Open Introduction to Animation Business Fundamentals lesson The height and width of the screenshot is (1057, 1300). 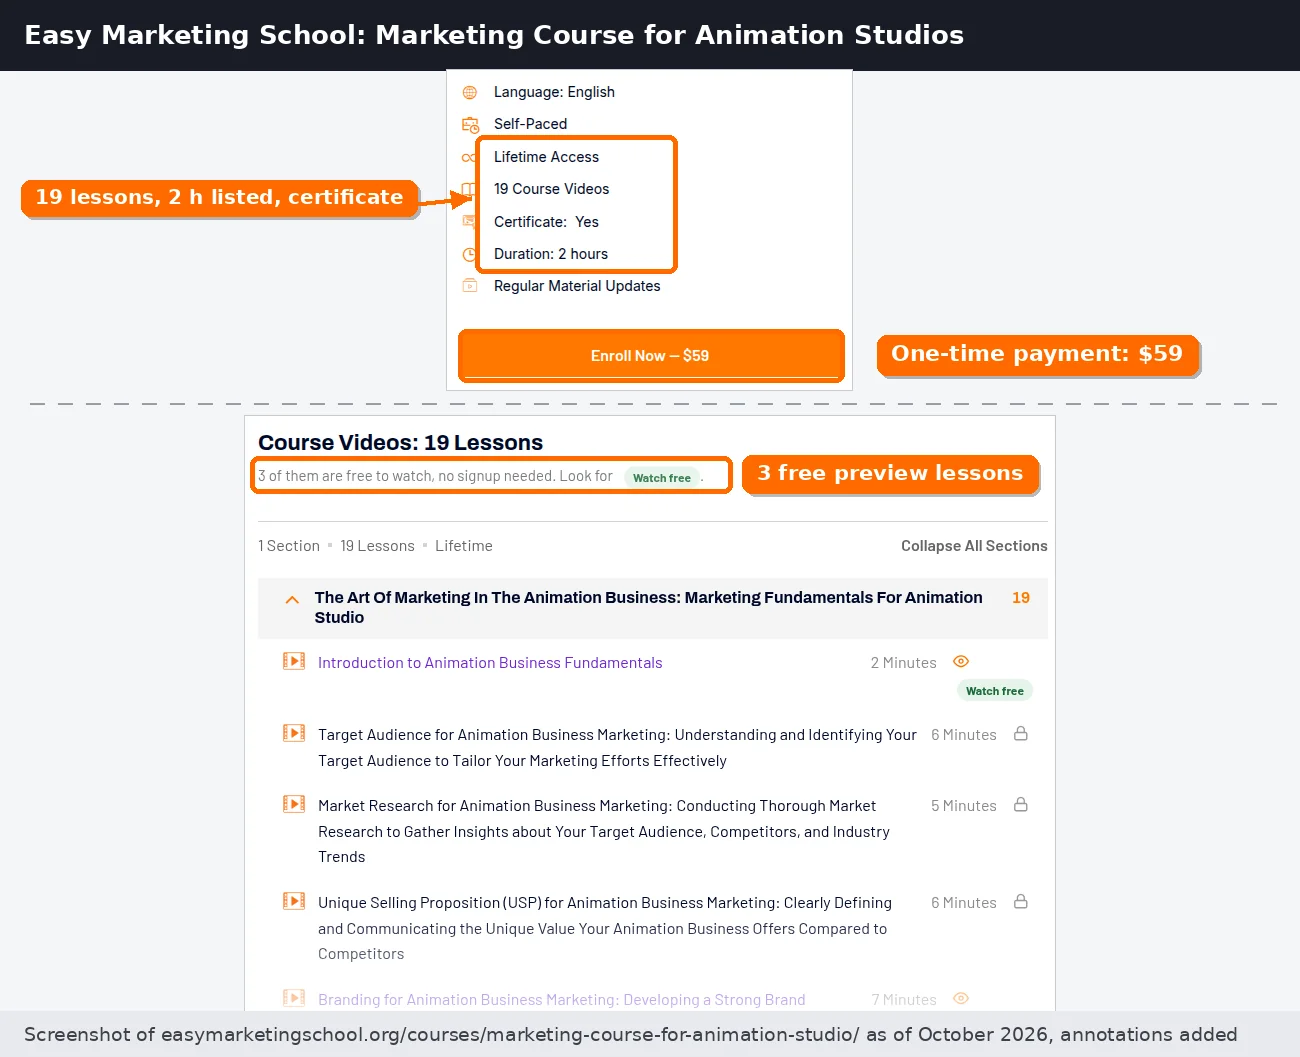490,663
